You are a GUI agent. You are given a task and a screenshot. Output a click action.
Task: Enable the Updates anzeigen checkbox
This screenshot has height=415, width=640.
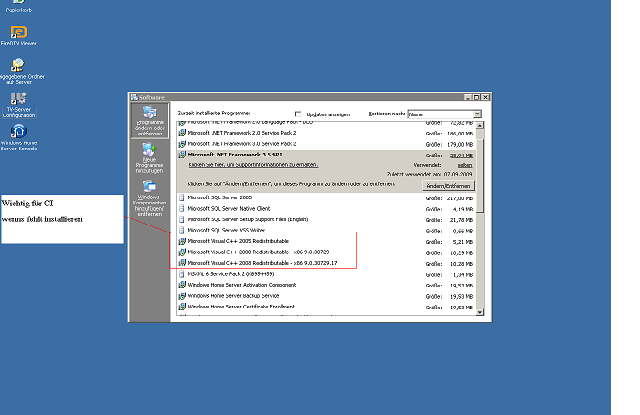[x=298, y=114]
